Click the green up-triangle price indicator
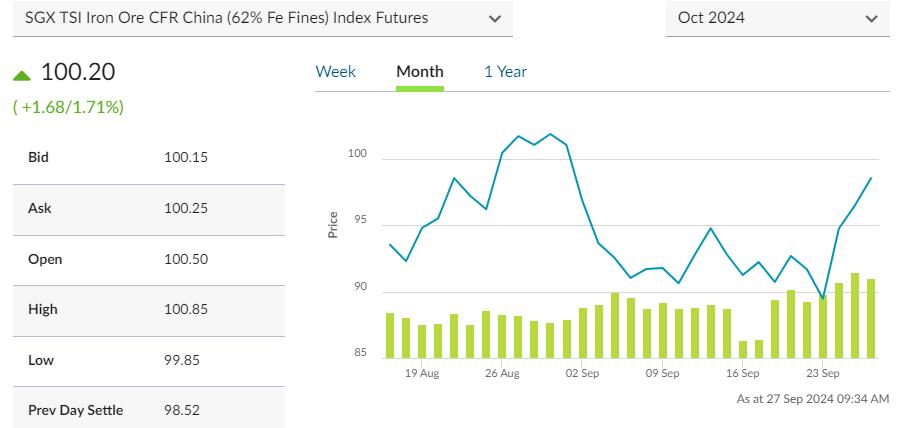Screen dimensions: 908x428 [22, 75]
